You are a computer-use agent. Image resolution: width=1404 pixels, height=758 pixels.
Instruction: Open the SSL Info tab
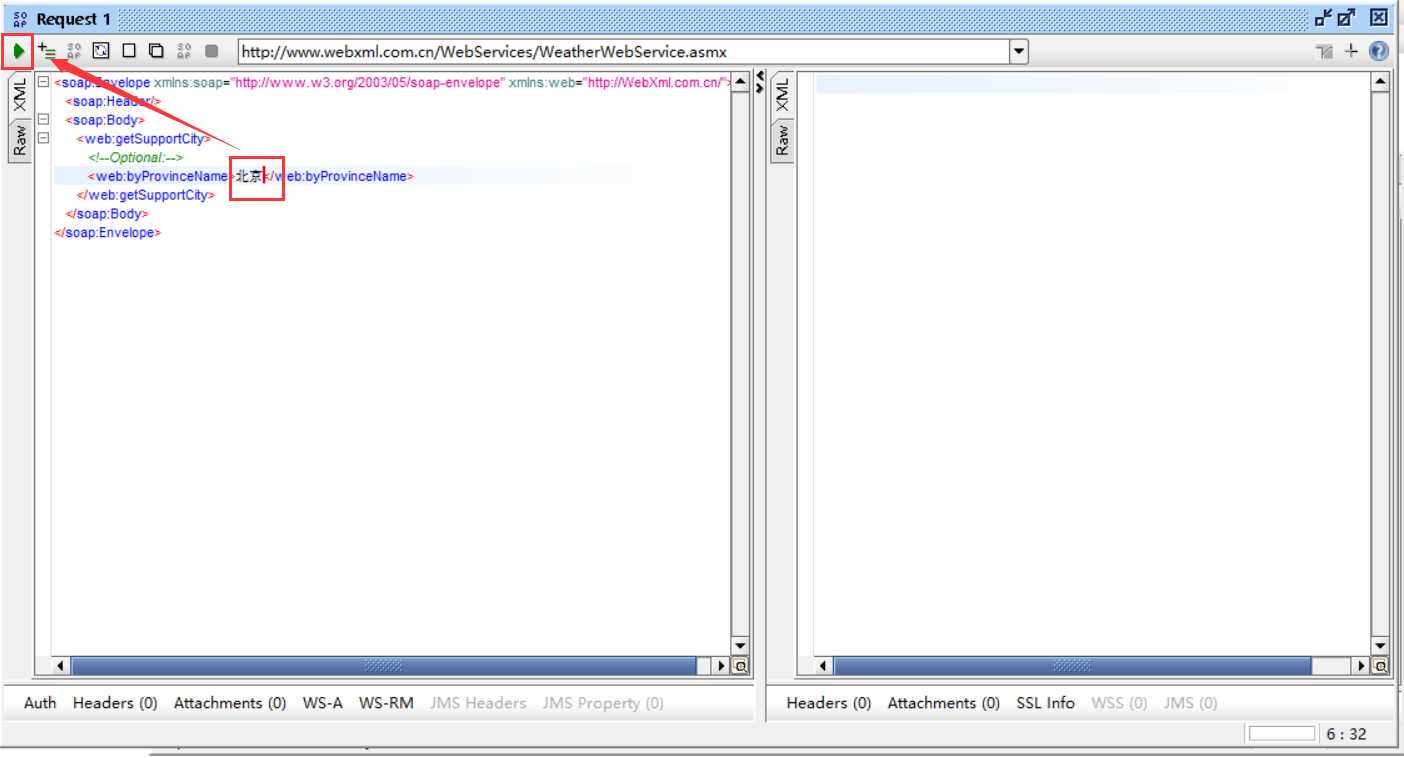click(x=1046, y=703)
